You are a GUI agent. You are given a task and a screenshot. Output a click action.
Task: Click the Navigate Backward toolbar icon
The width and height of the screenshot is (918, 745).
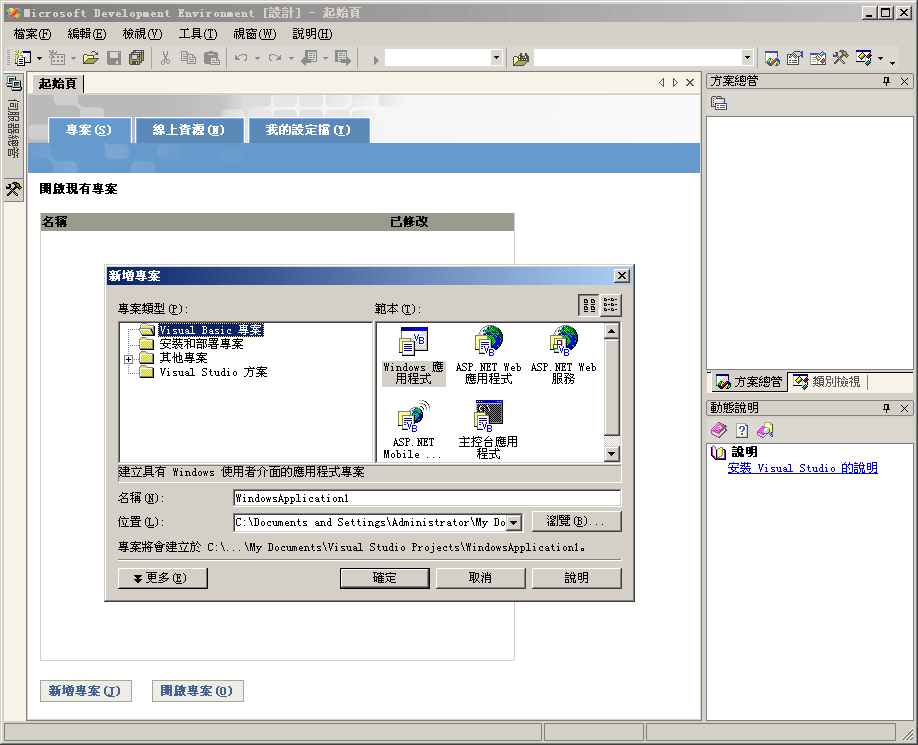pyautogui.click(x=309, y=58)
